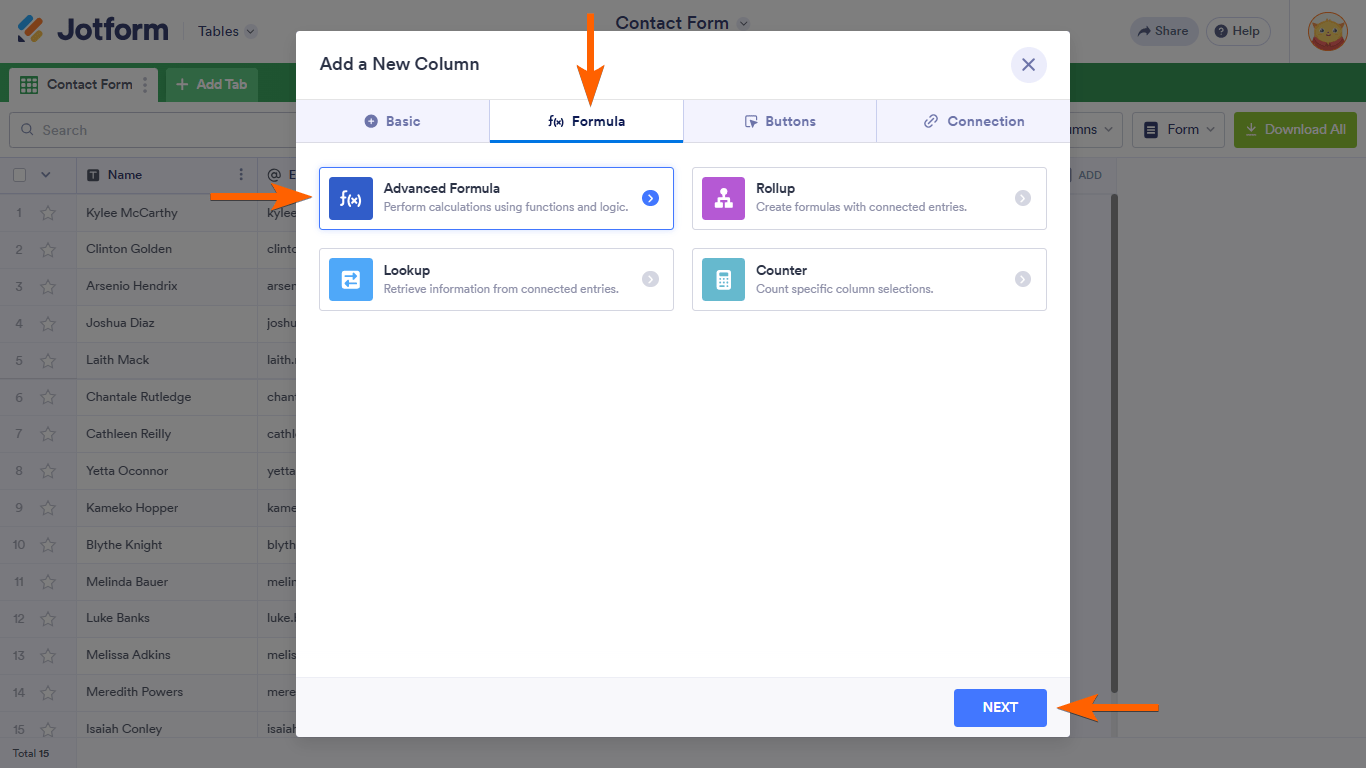The height and width of the screenshot is (768, 1366).
Task: Star the Kylee McCarthy row
Action: tap(48, 213)
